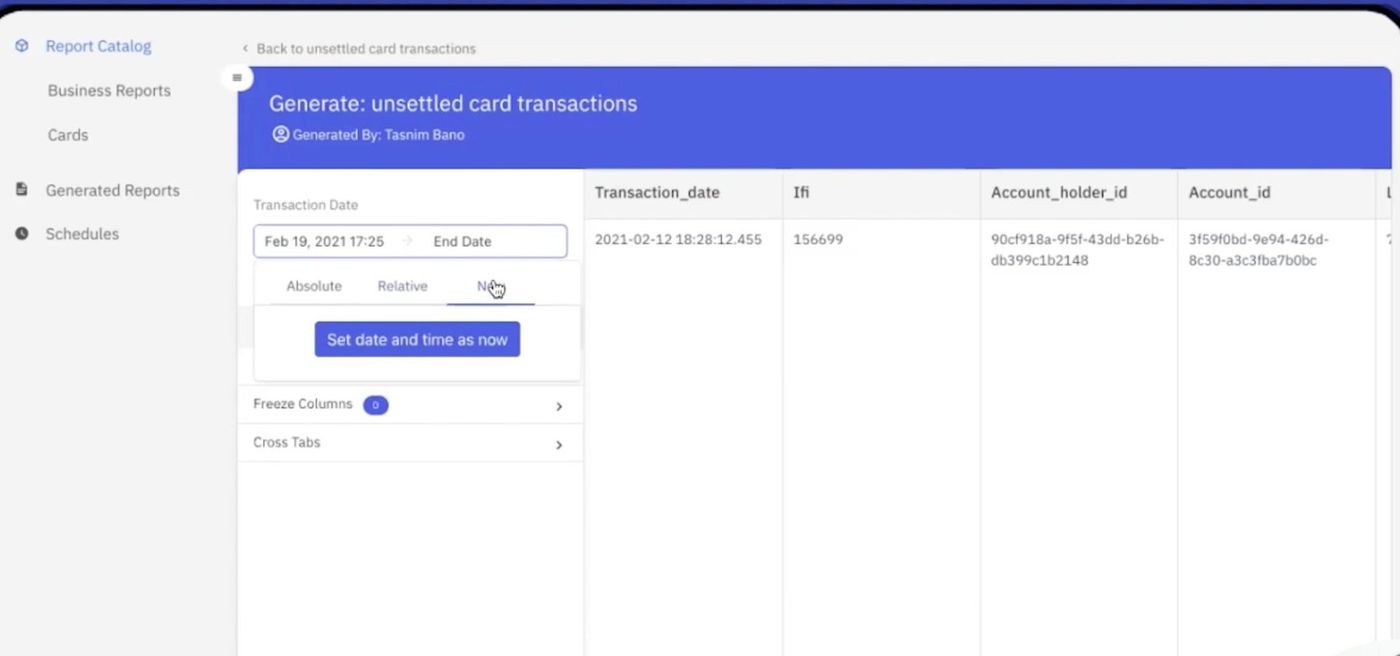Open Business Reports in the sidebar
Image resolution: width=1400 pixels, height=656 pixels.
[x=109, y=90]
